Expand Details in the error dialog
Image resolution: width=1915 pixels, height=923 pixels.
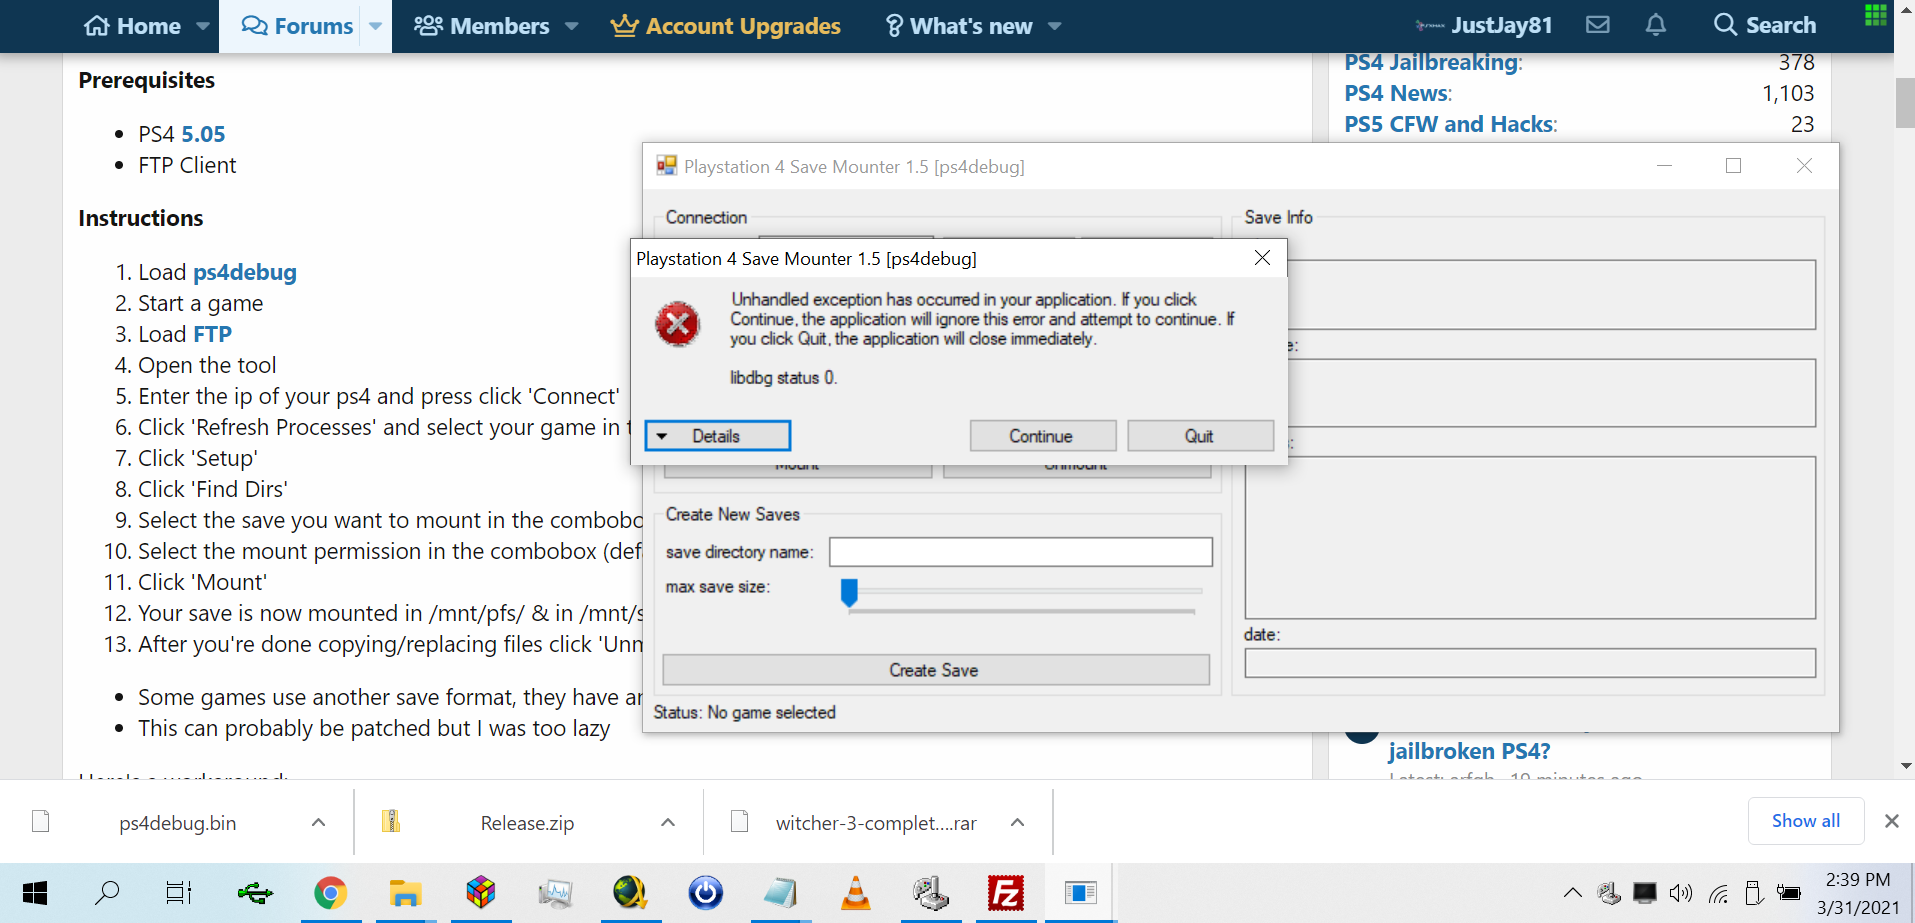717,436
